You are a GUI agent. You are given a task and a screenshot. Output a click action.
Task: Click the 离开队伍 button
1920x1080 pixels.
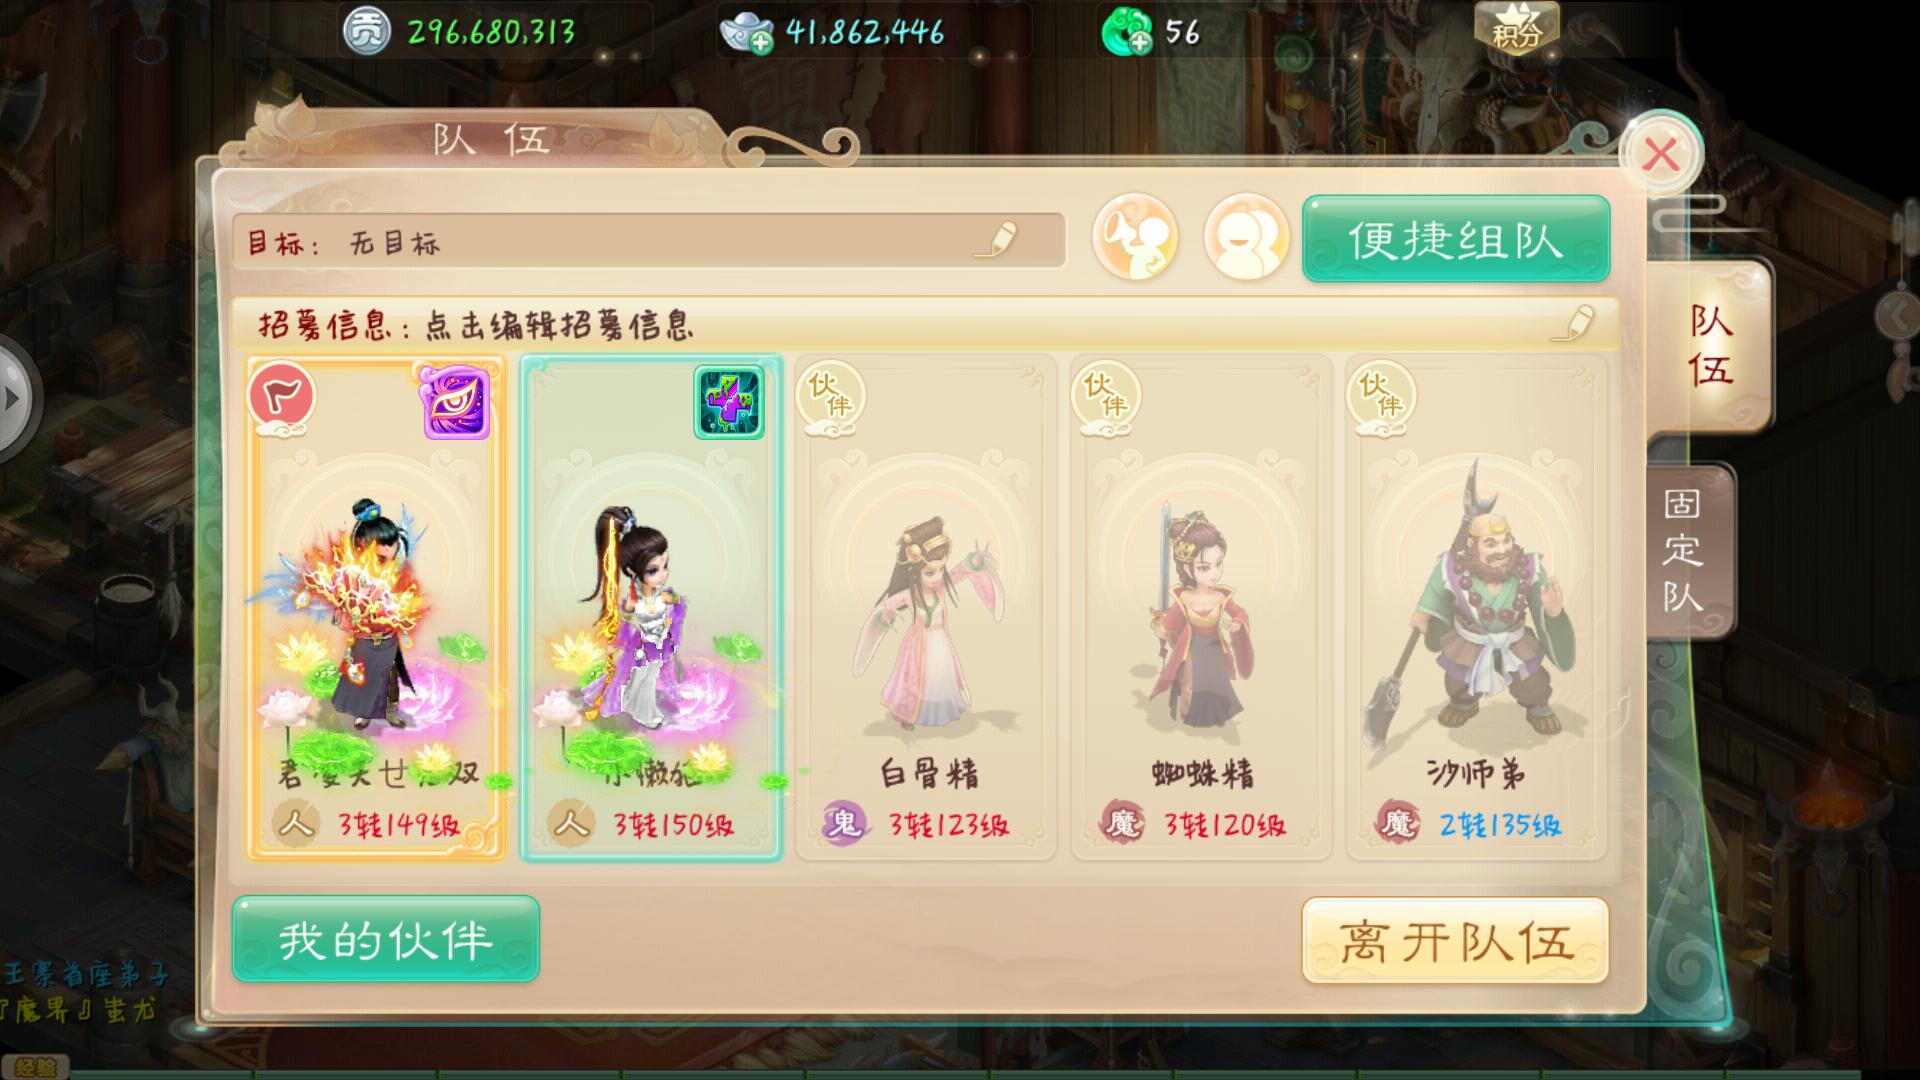tap(1456, 941)
